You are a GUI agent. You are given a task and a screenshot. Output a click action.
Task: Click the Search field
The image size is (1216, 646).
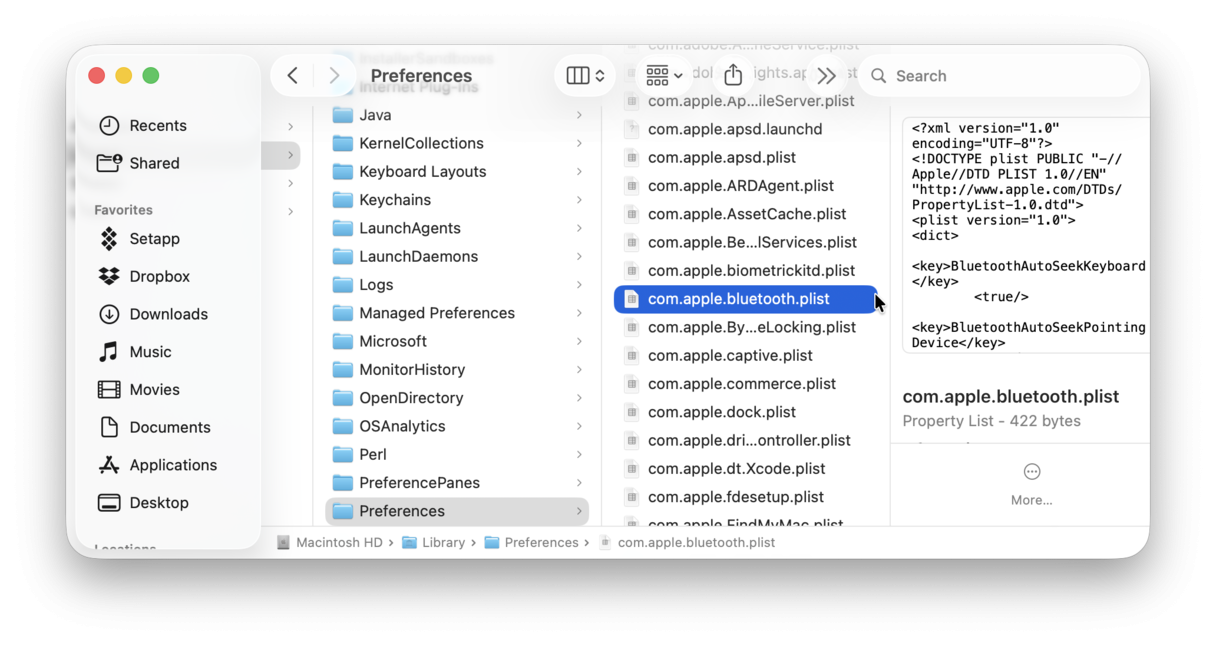pos(1000,76)
